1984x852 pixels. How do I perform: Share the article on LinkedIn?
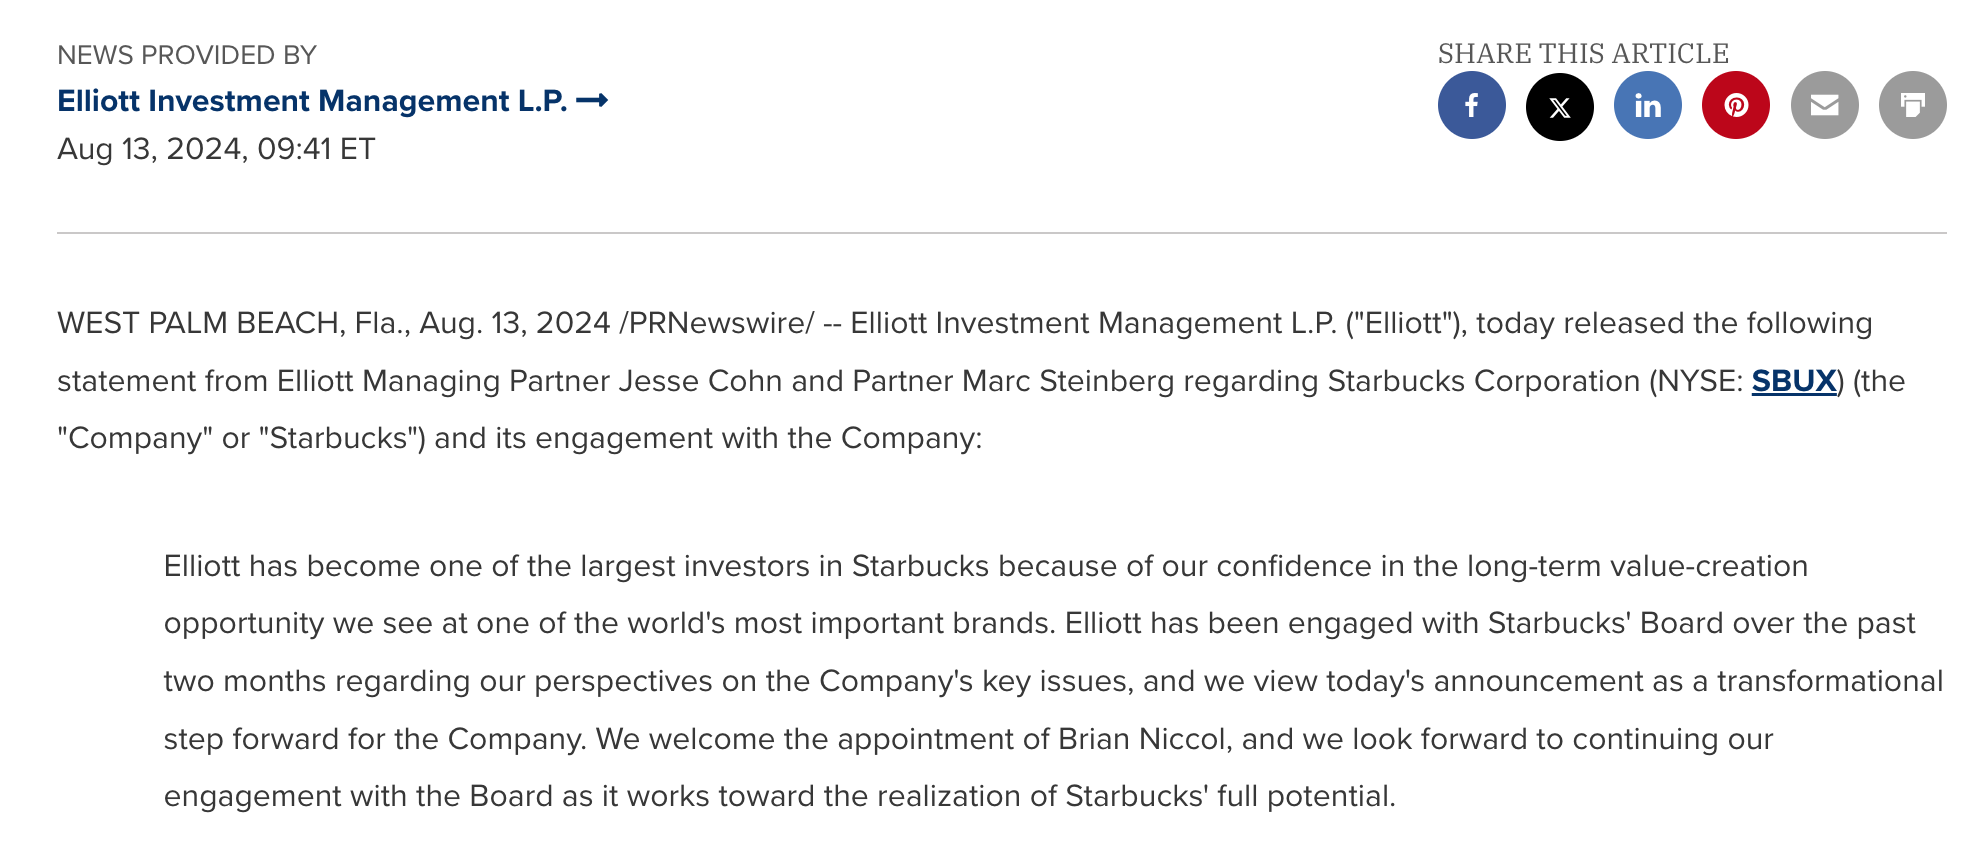pyautogui.click(x=1647, y=105)
